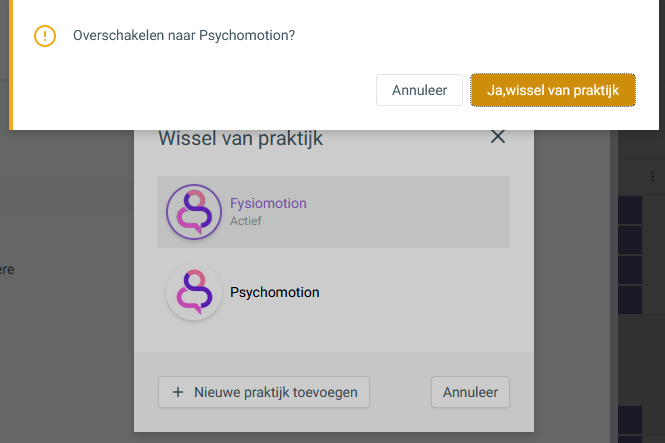Click empty space in highlighted Fysiomotion row
The height and width of the screenshot is (443, 665).
pyautogui.click(x=407, y=212)
